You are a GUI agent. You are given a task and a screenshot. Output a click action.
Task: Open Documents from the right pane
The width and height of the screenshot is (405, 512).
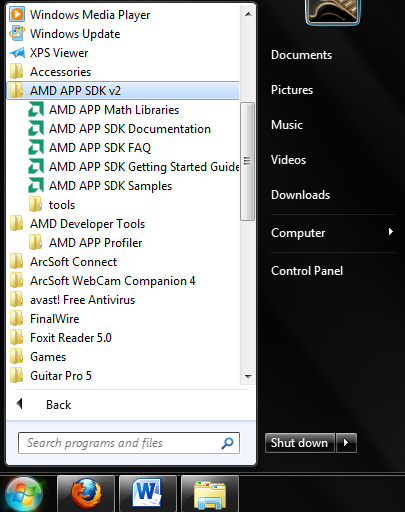click(x=301, y=55)
